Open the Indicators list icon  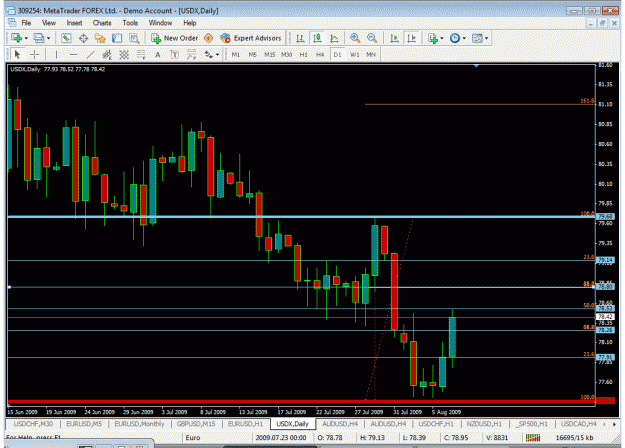point(433,38)
